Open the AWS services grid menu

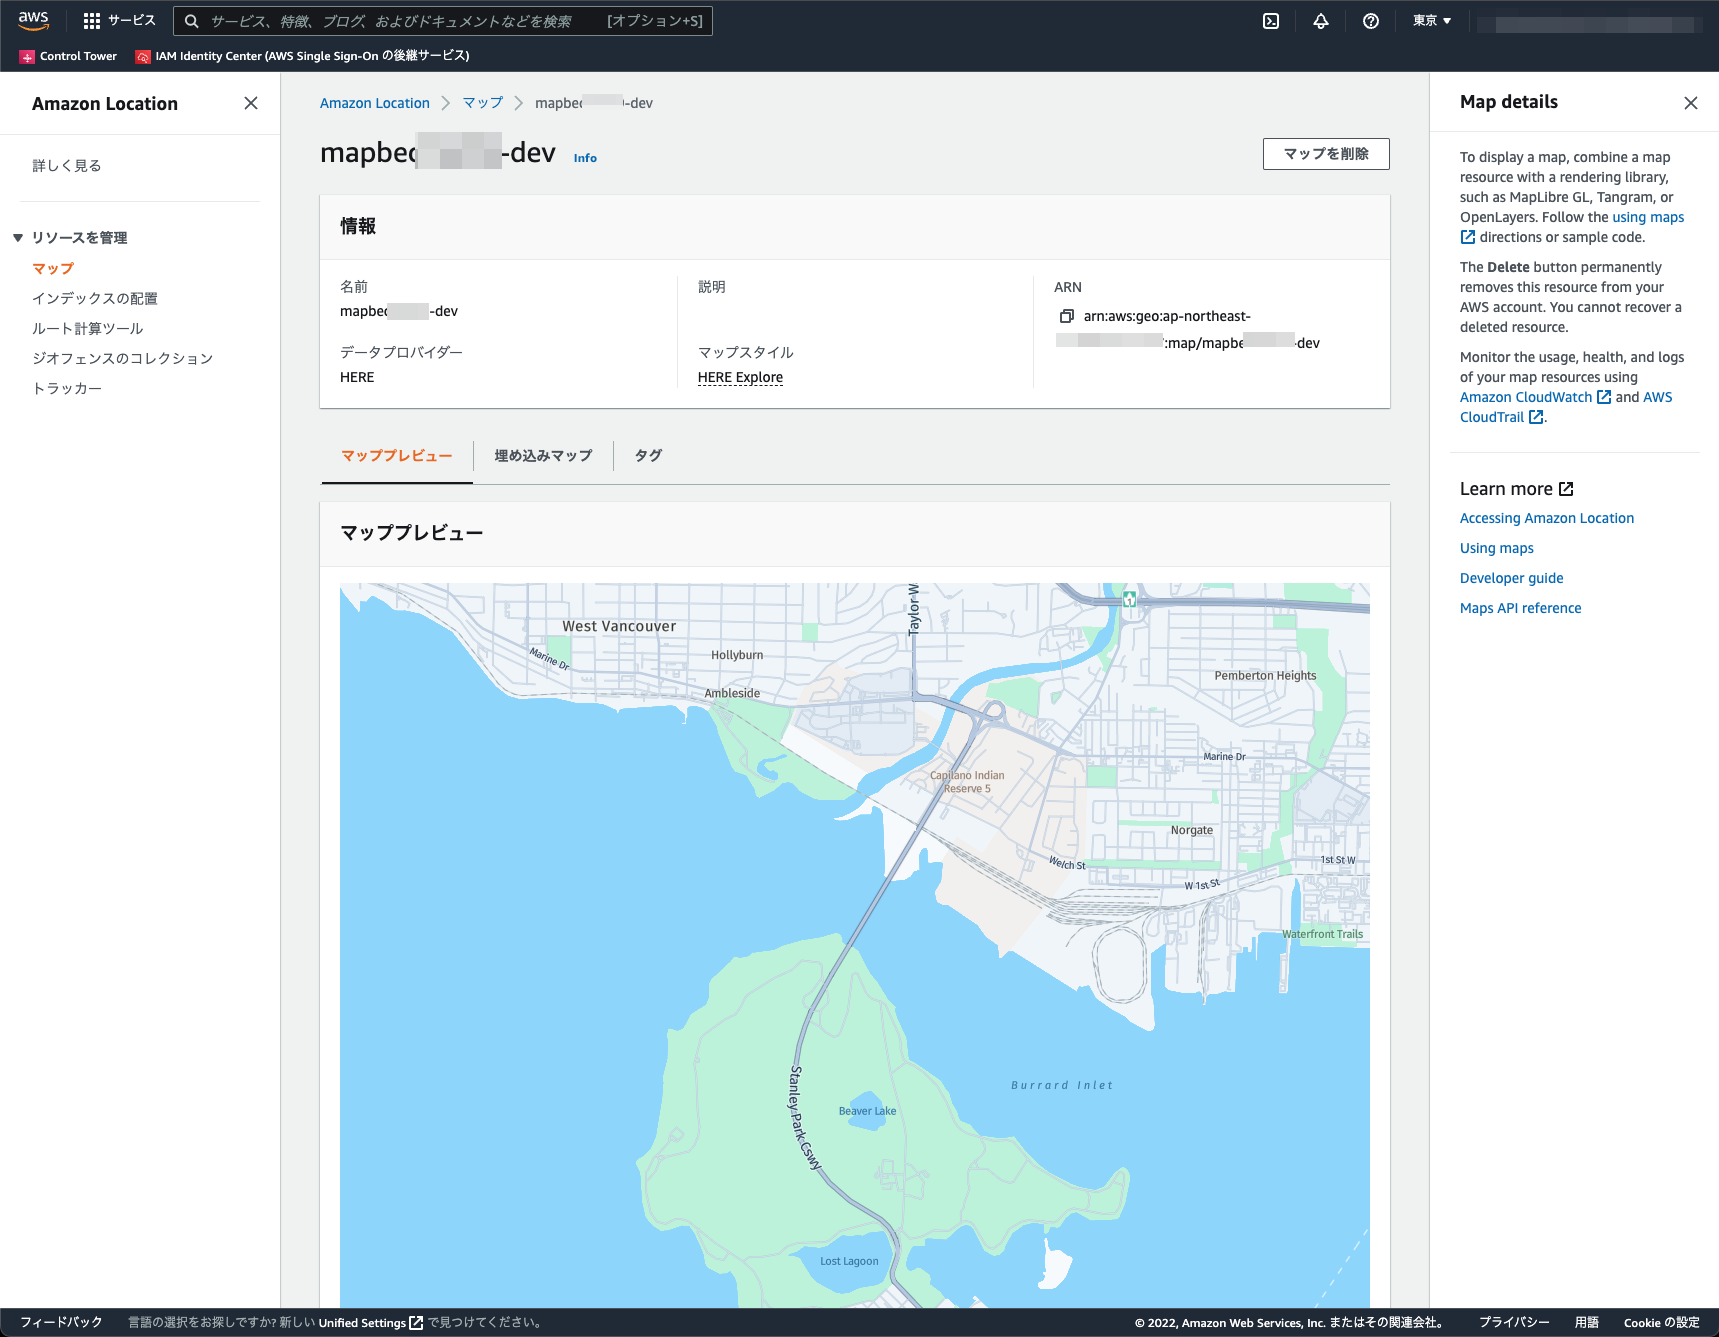coord(91,20)
